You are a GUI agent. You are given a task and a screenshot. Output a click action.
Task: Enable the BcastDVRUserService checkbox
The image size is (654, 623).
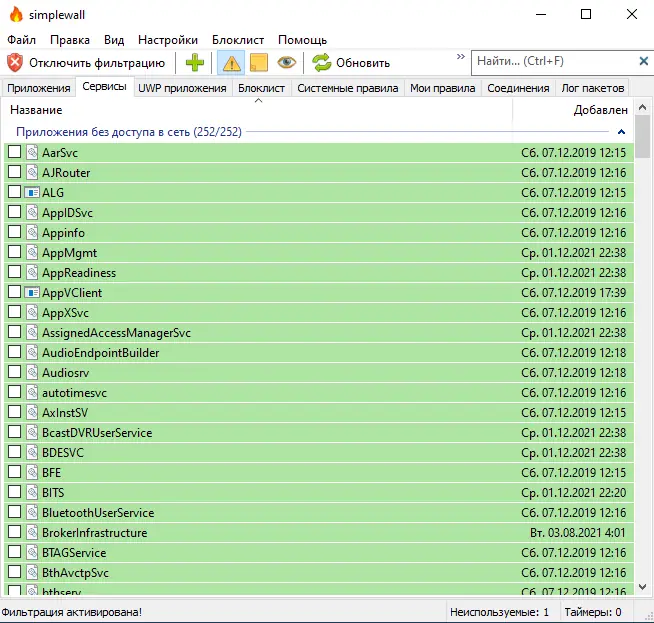15,432
